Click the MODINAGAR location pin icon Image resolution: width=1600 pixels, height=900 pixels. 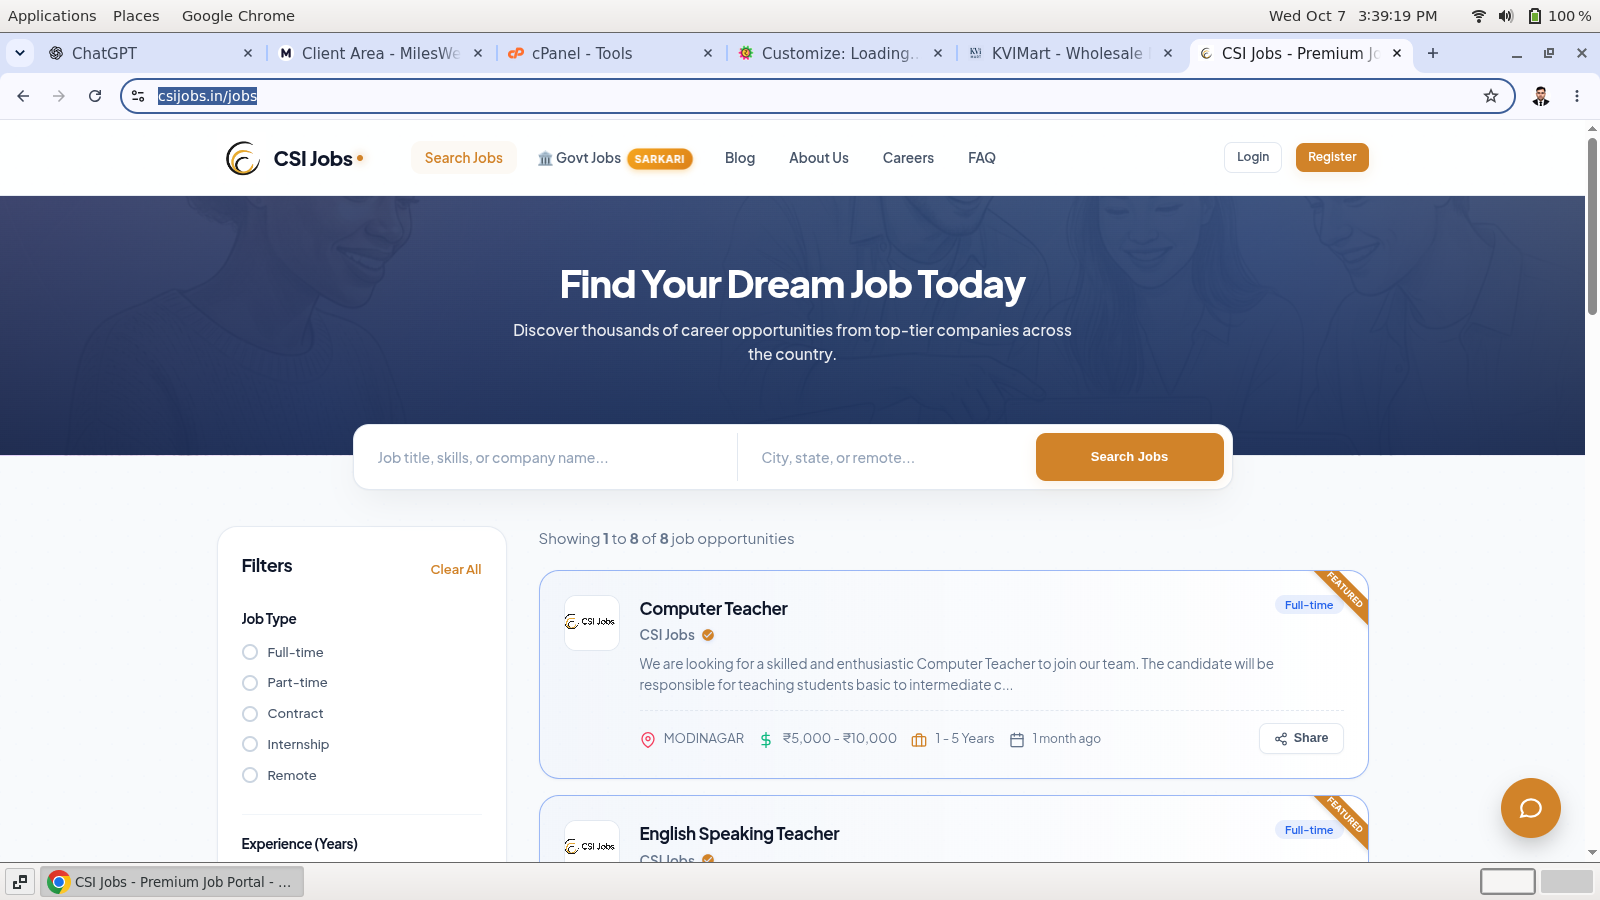648,739
